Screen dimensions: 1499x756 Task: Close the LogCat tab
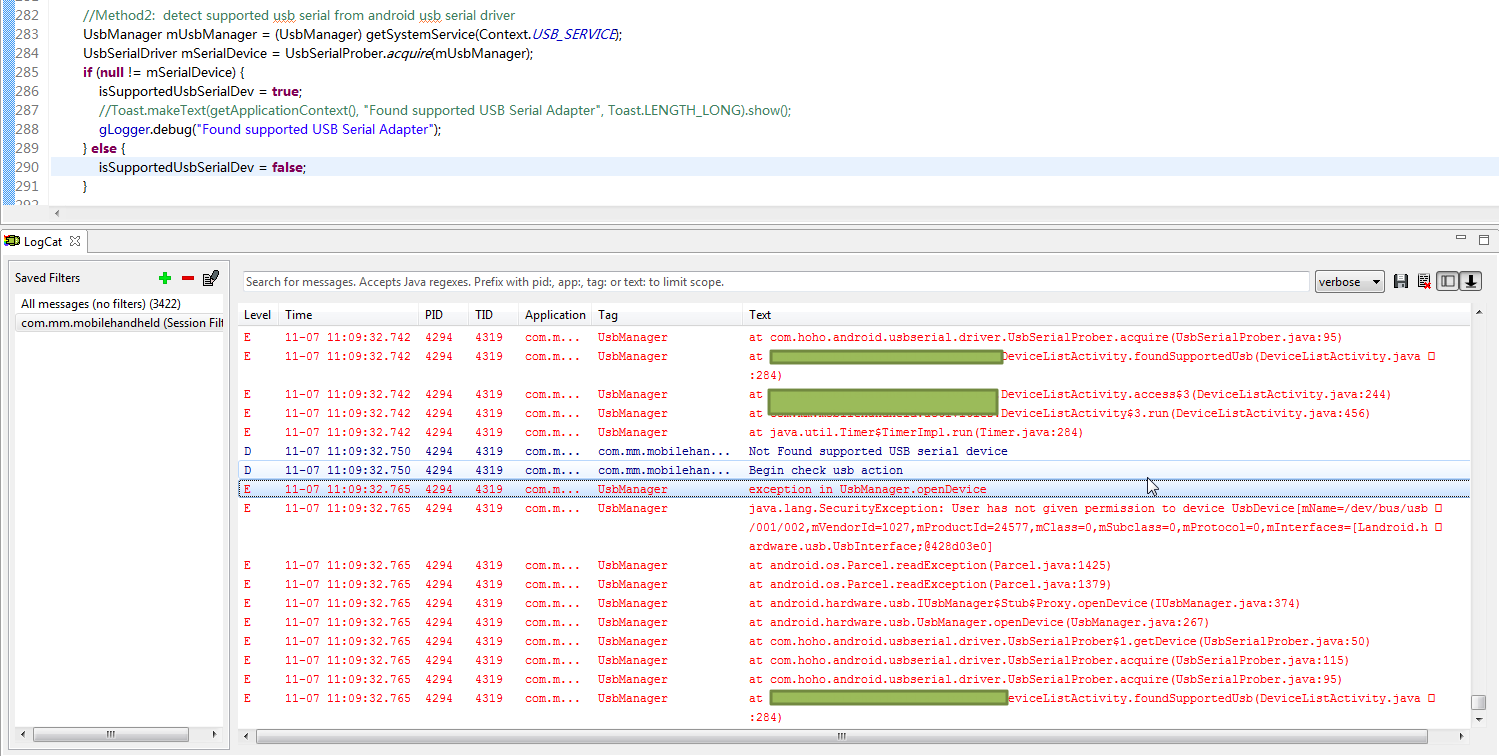point(75,241)
